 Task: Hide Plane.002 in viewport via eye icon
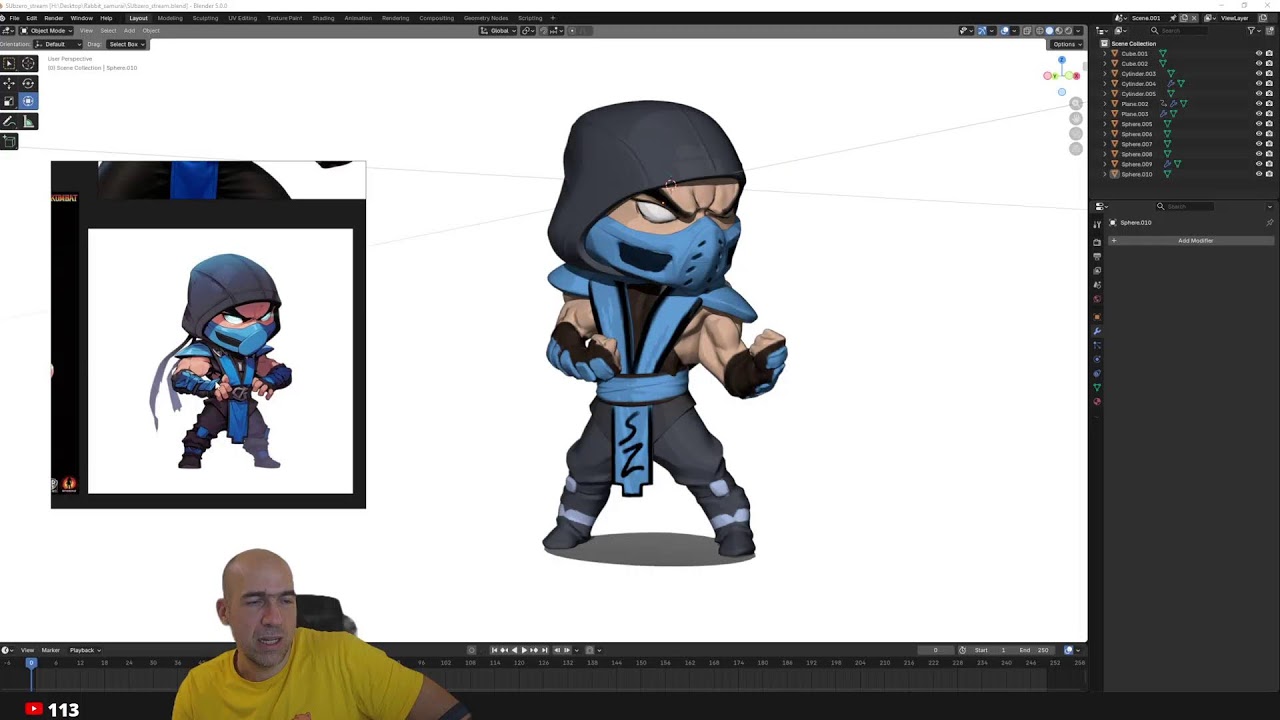coord(1259,103)
